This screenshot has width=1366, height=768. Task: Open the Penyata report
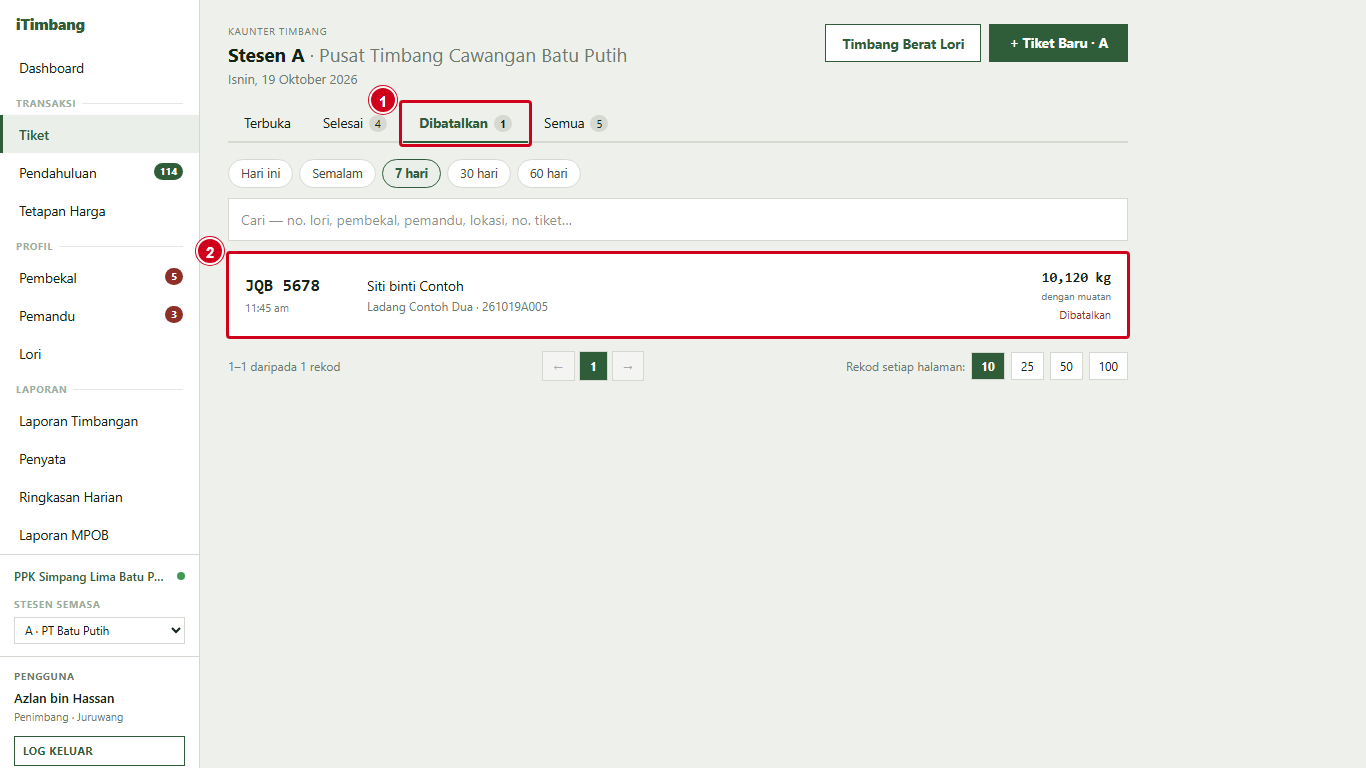[100, 459]
